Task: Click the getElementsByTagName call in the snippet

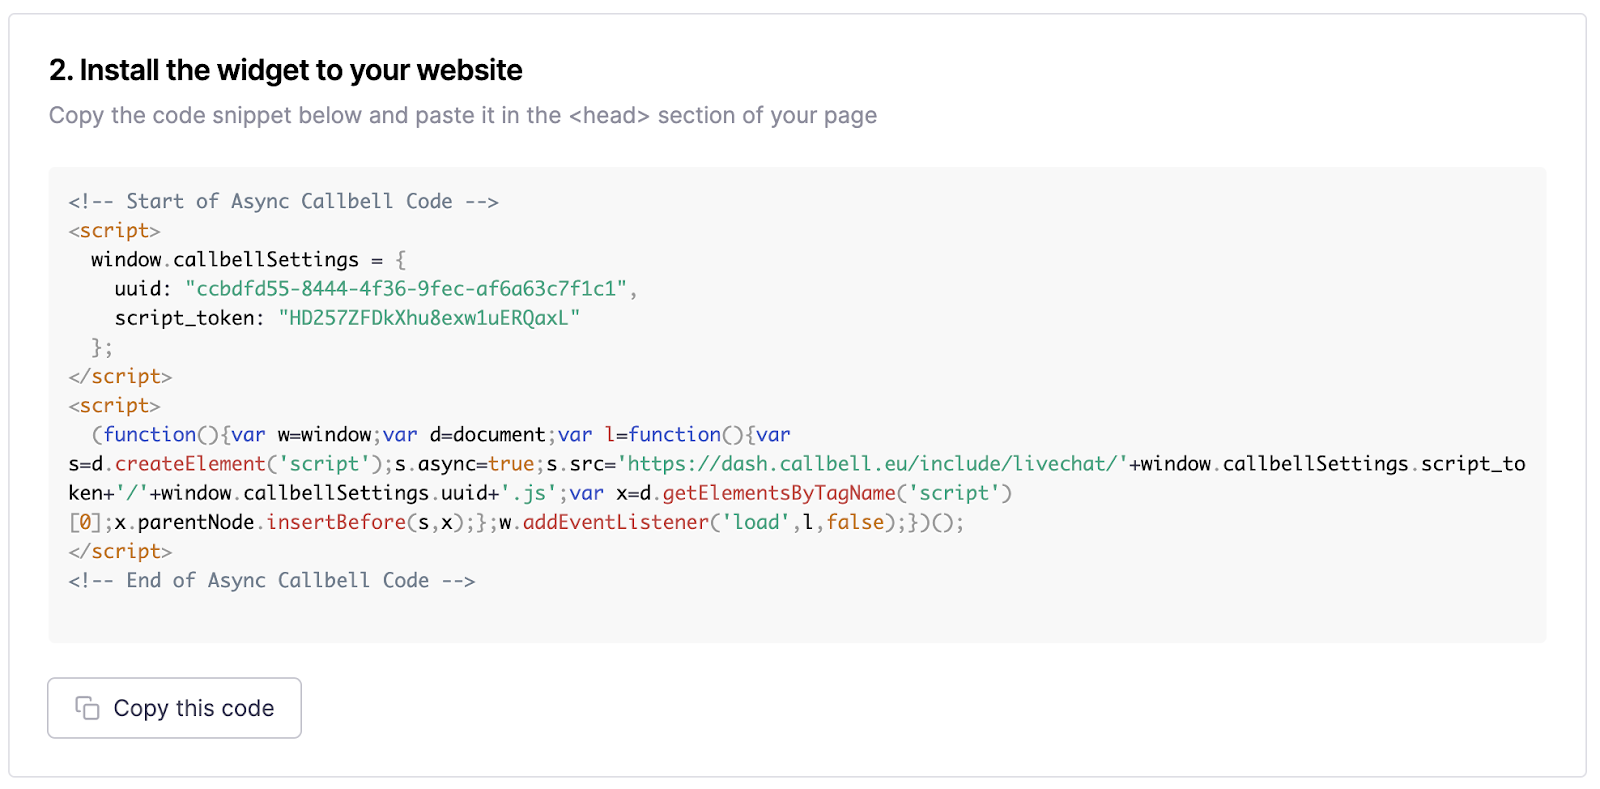Action: point(778,493)
